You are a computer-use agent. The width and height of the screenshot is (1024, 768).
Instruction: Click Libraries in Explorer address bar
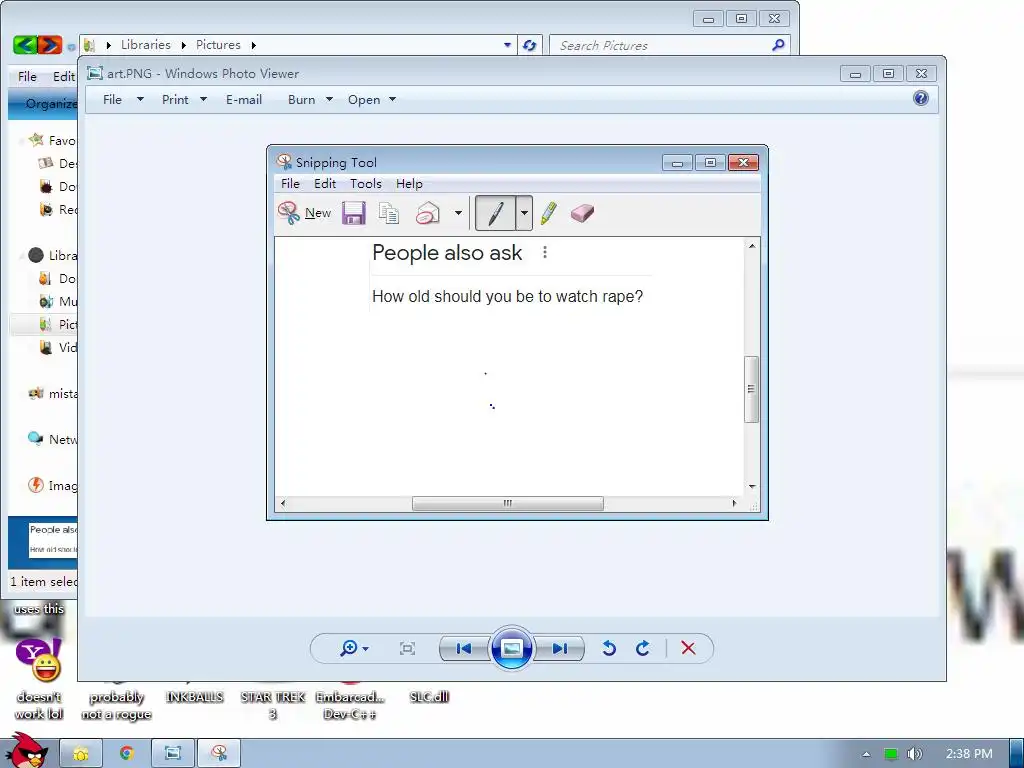(x=146, y=44)
